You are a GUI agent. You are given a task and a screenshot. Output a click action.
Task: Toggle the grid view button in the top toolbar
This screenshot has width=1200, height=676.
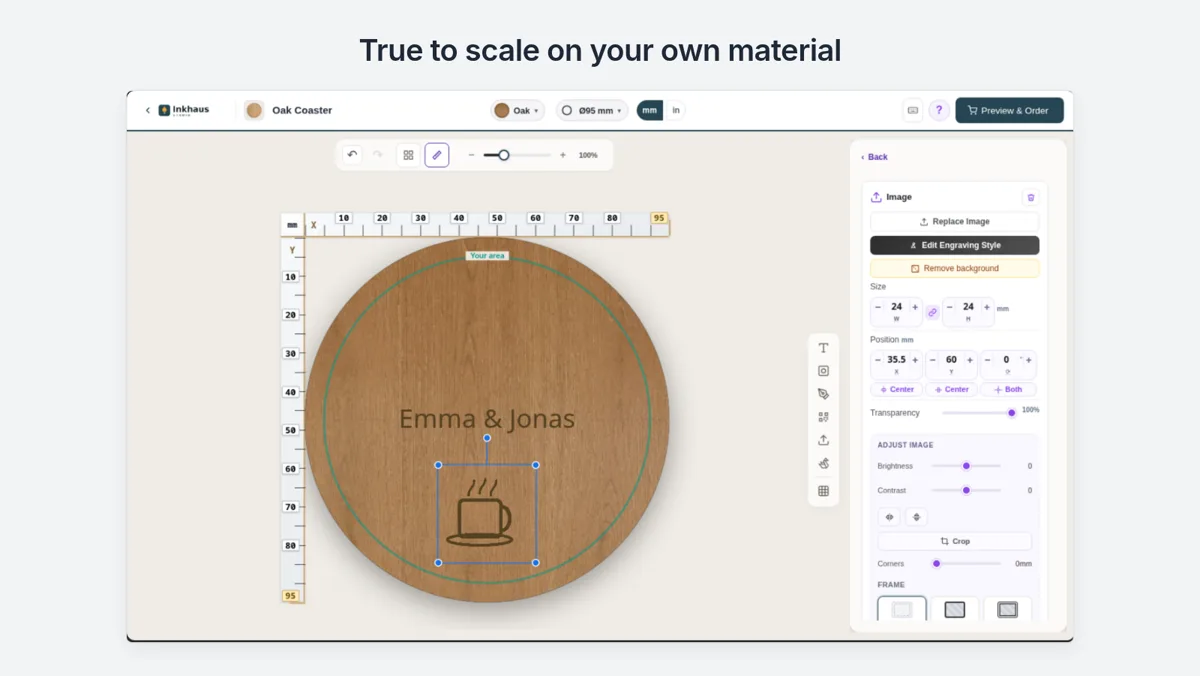click(x=408, y=155)
